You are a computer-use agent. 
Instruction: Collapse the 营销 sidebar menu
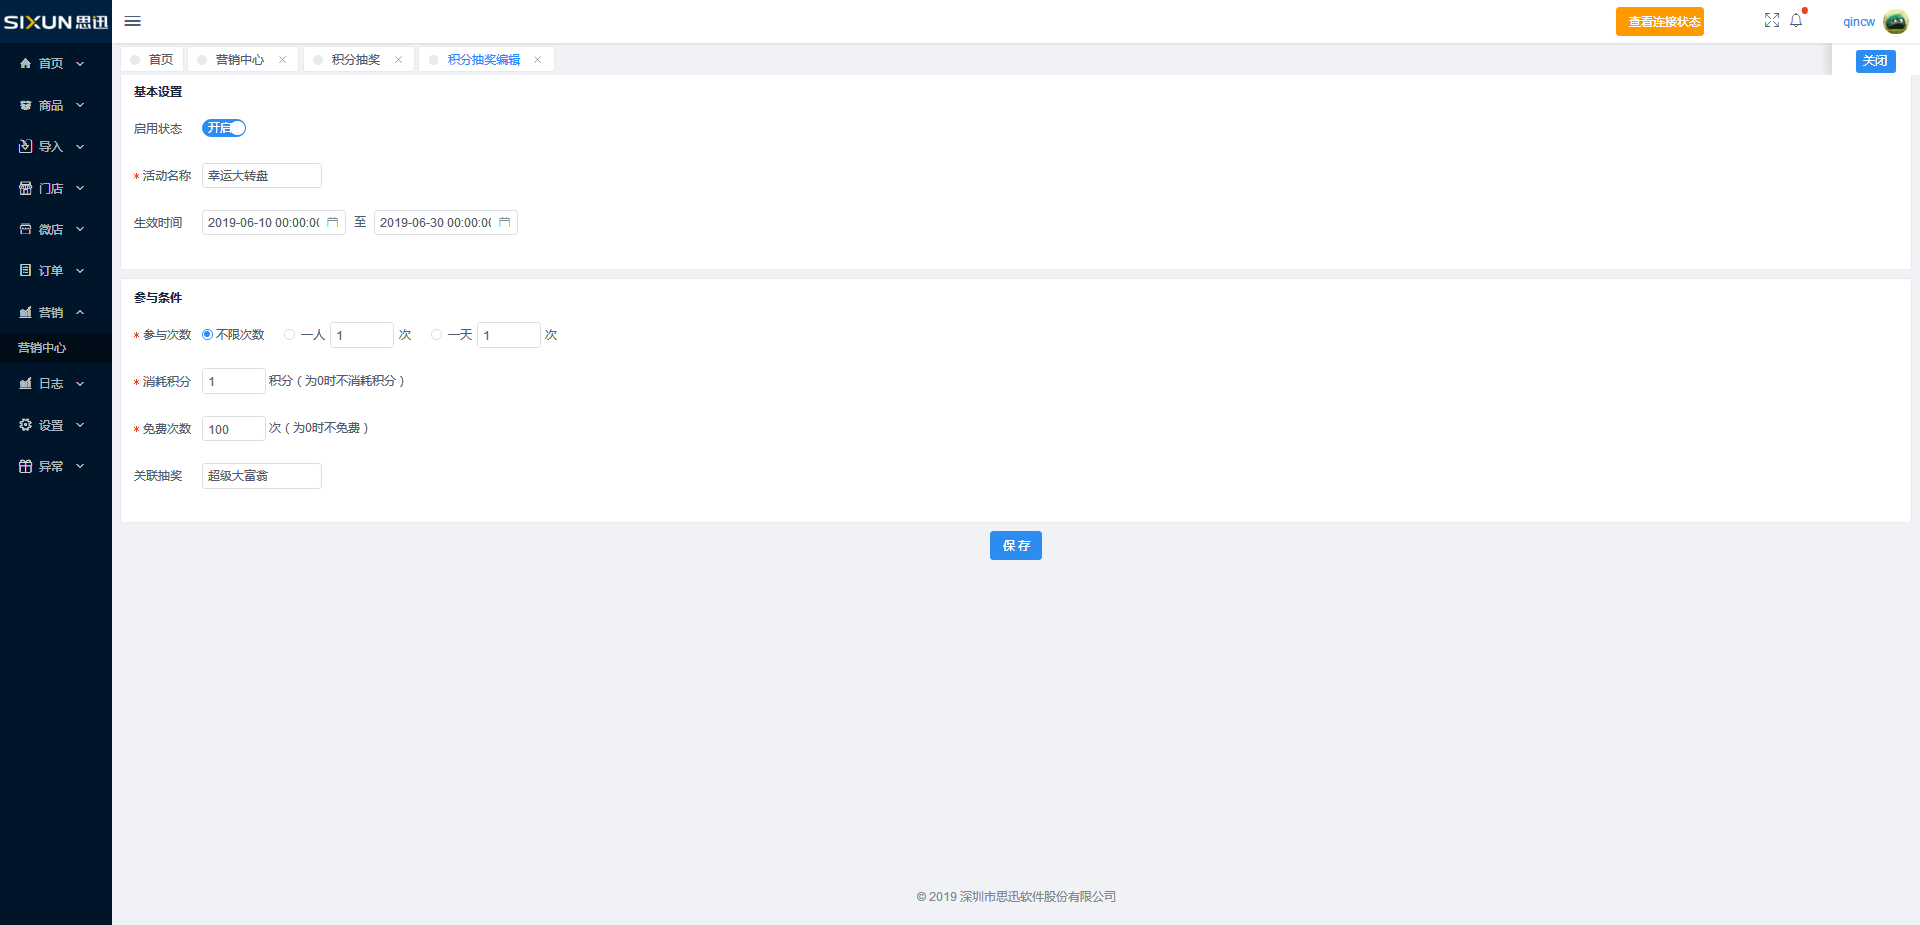tap(52, 313)
